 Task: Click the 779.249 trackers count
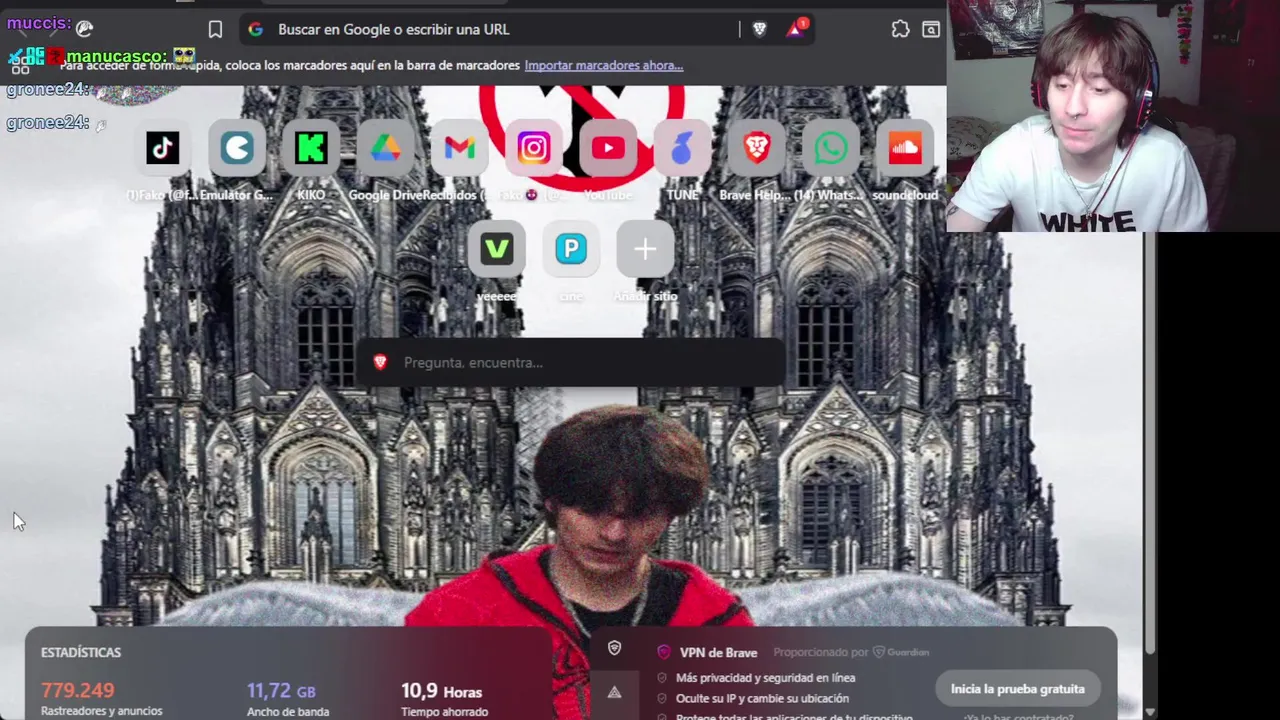click(x=78, y=690)
